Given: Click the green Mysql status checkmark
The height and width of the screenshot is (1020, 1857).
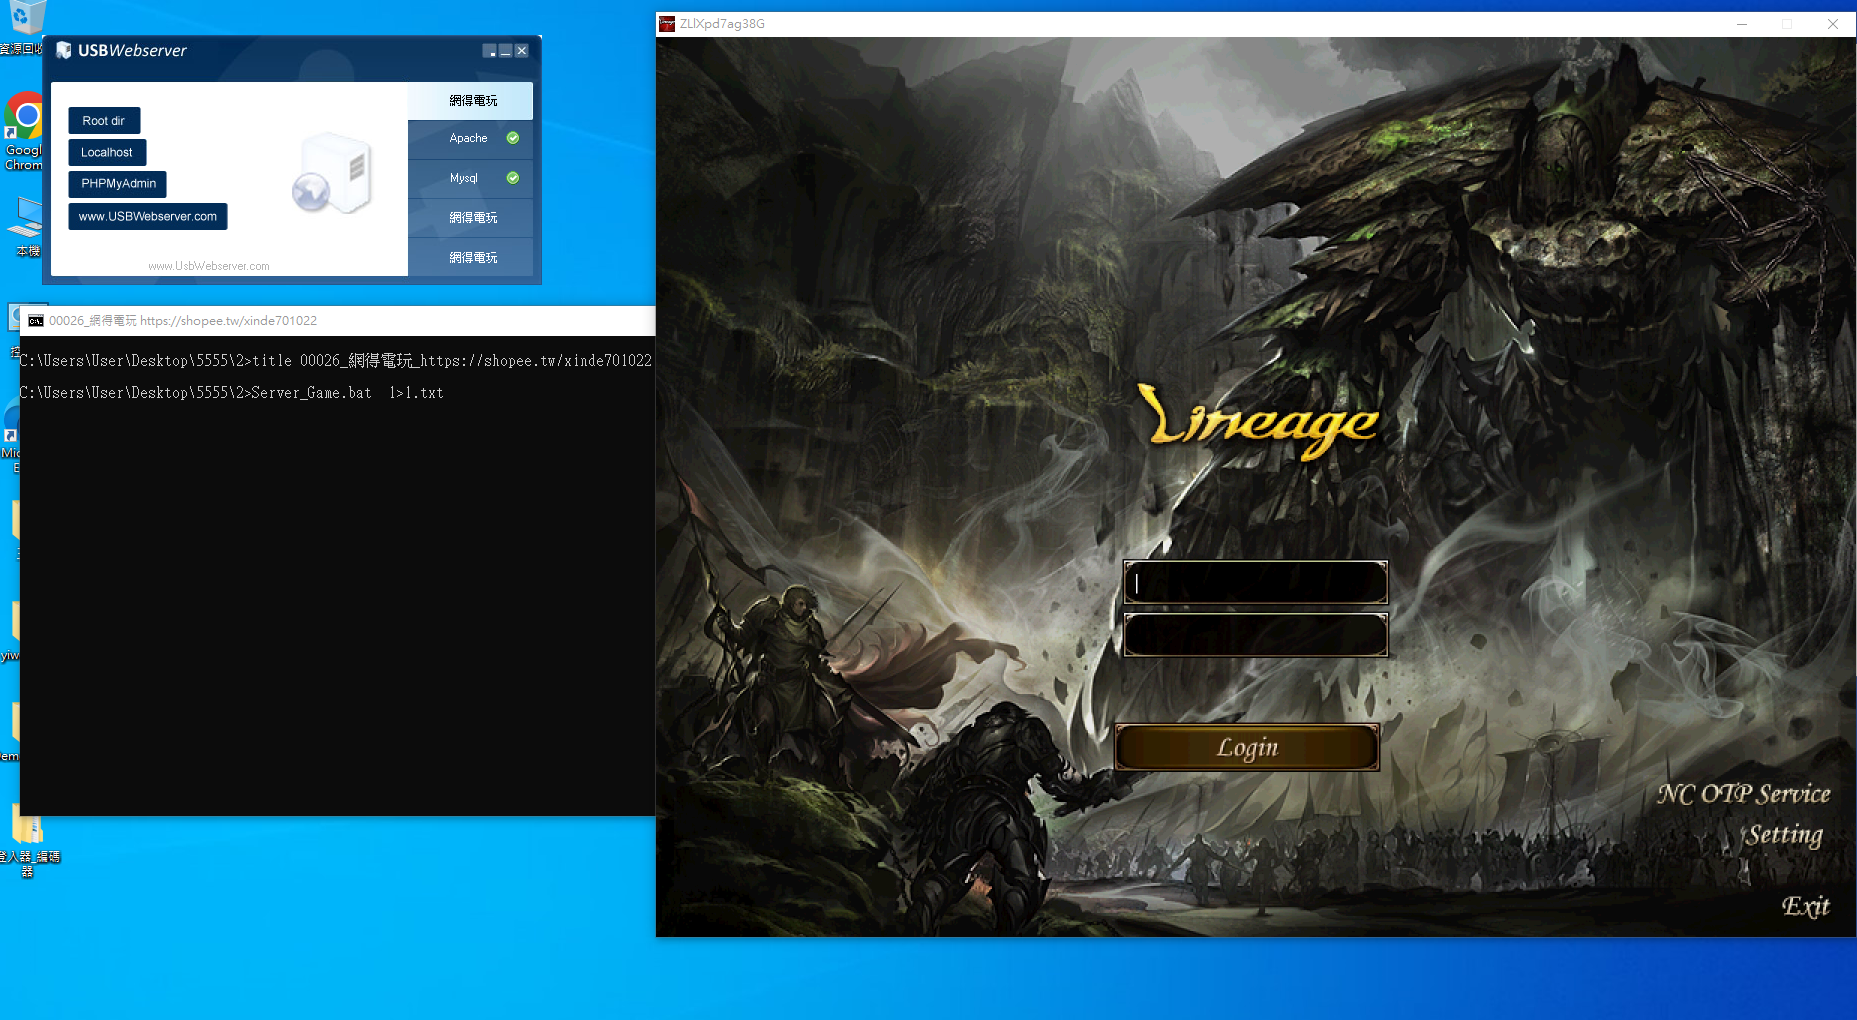Looking at the screenshot, I should point(513,178).
